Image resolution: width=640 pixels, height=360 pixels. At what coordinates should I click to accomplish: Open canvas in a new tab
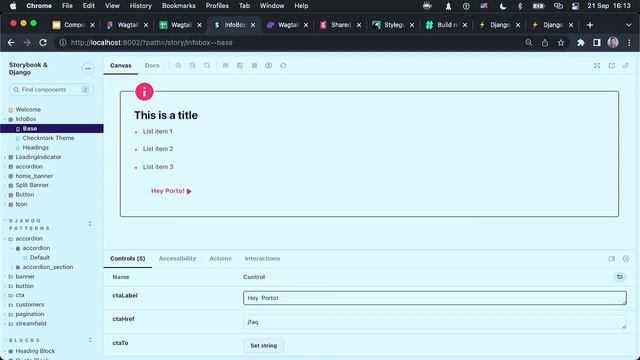coord(611,65)
